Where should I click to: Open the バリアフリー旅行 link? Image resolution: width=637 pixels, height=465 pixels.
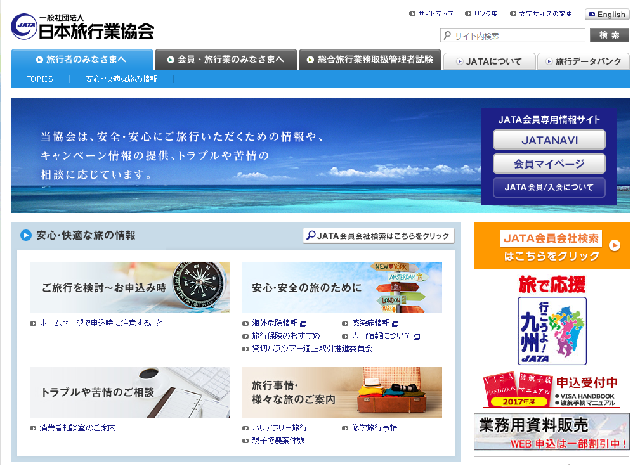(x=279, y=428)
